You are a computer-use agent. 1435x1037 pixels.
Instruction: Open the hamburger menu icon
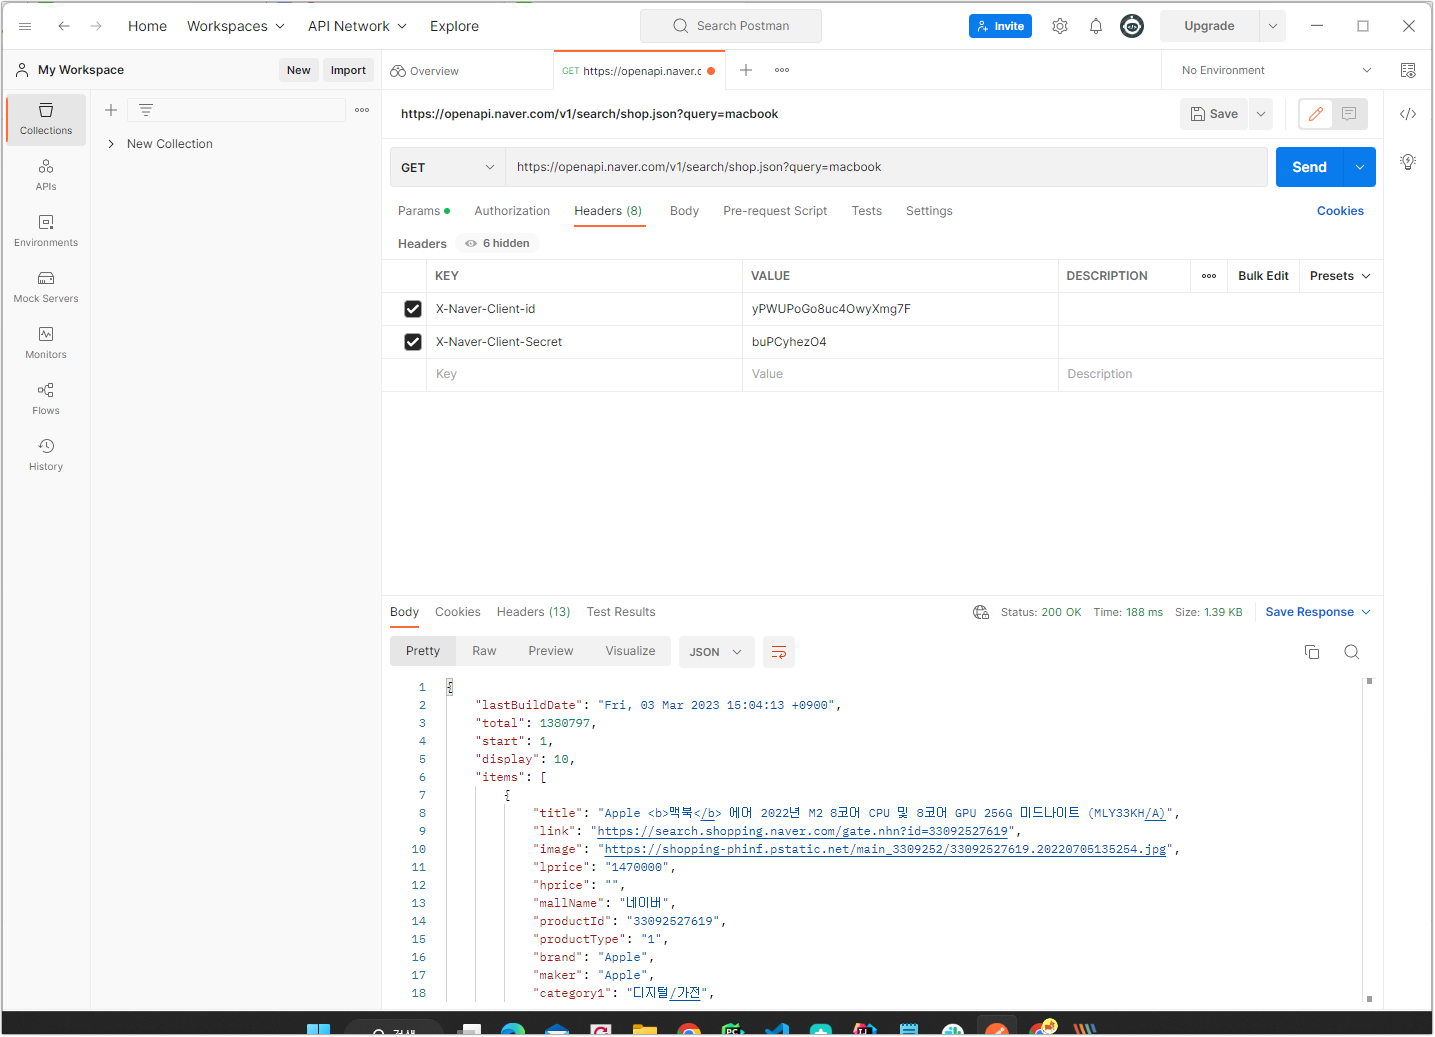point(25,26)
